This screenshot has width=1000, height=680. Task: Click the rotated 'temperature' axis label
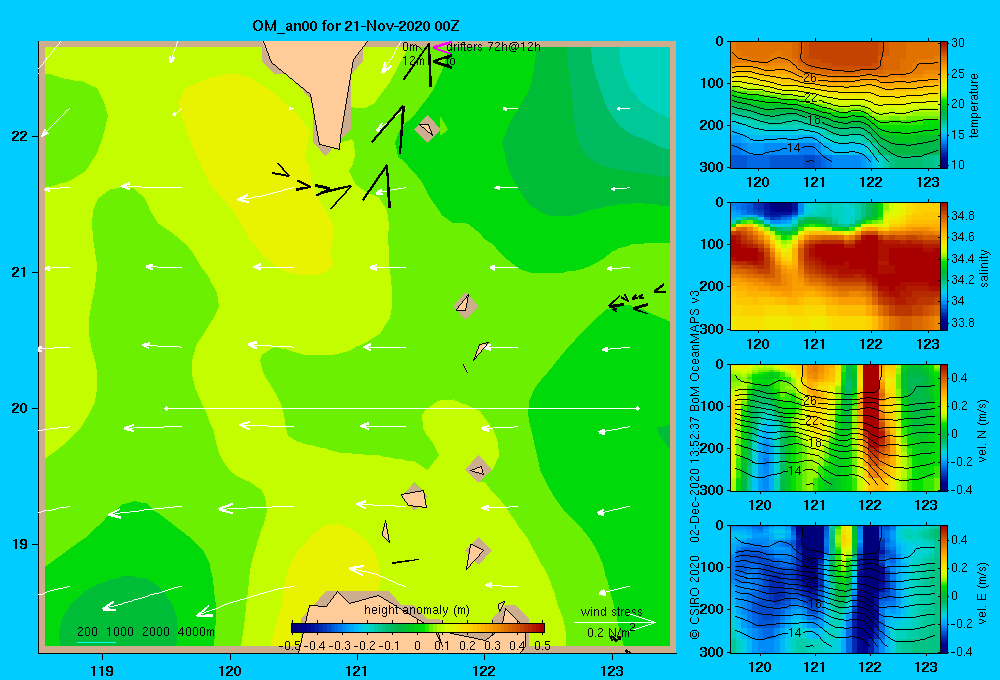974,105
